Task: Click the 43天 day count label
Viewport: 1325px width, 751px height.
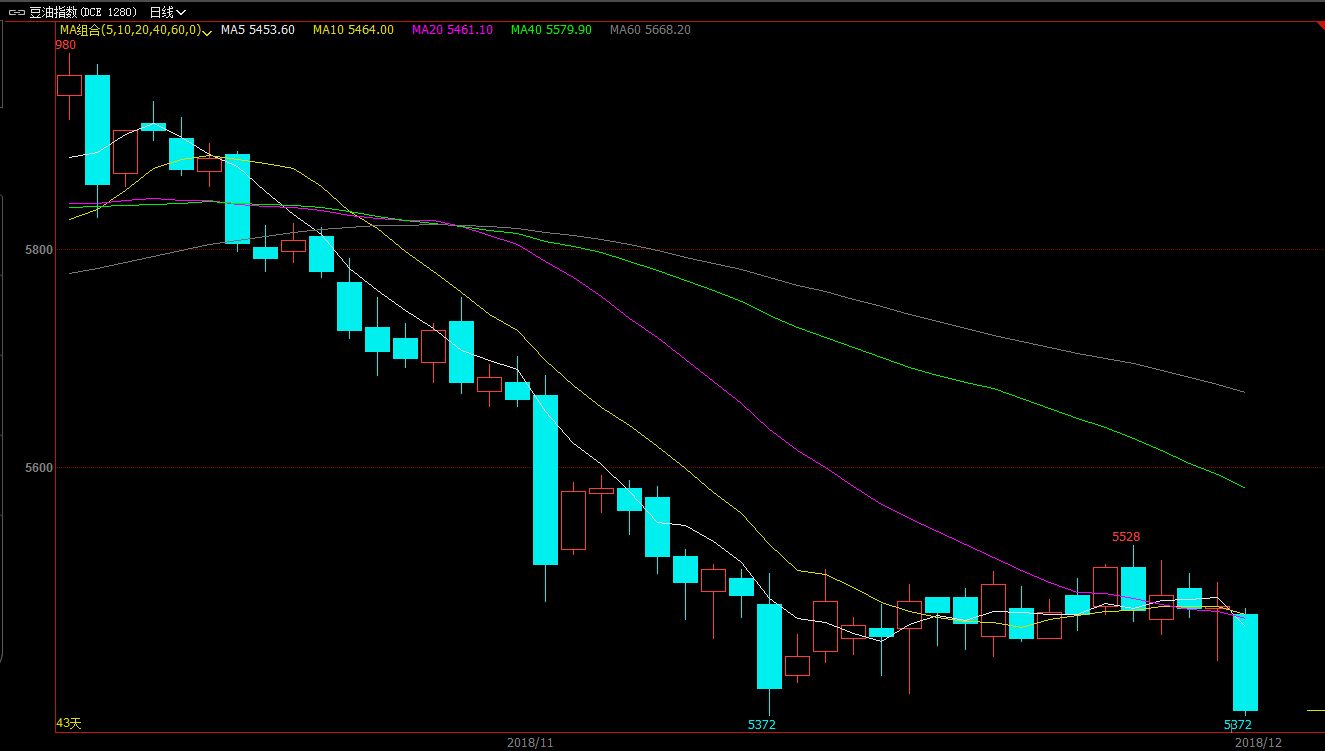Action: pos(68,723)
